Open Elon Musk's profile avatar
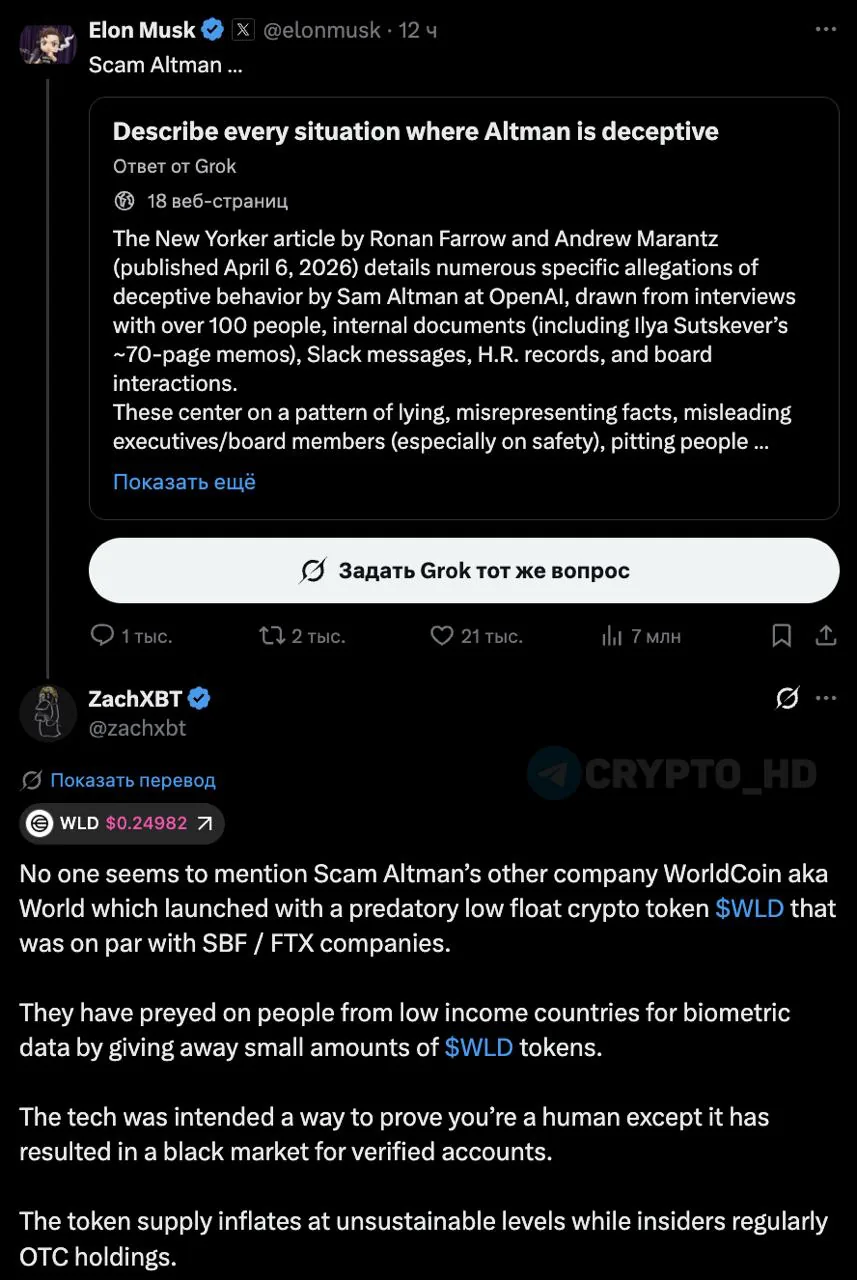Image resolution: width=857 pixels, height=1280 pixels. tap(48, 44)
